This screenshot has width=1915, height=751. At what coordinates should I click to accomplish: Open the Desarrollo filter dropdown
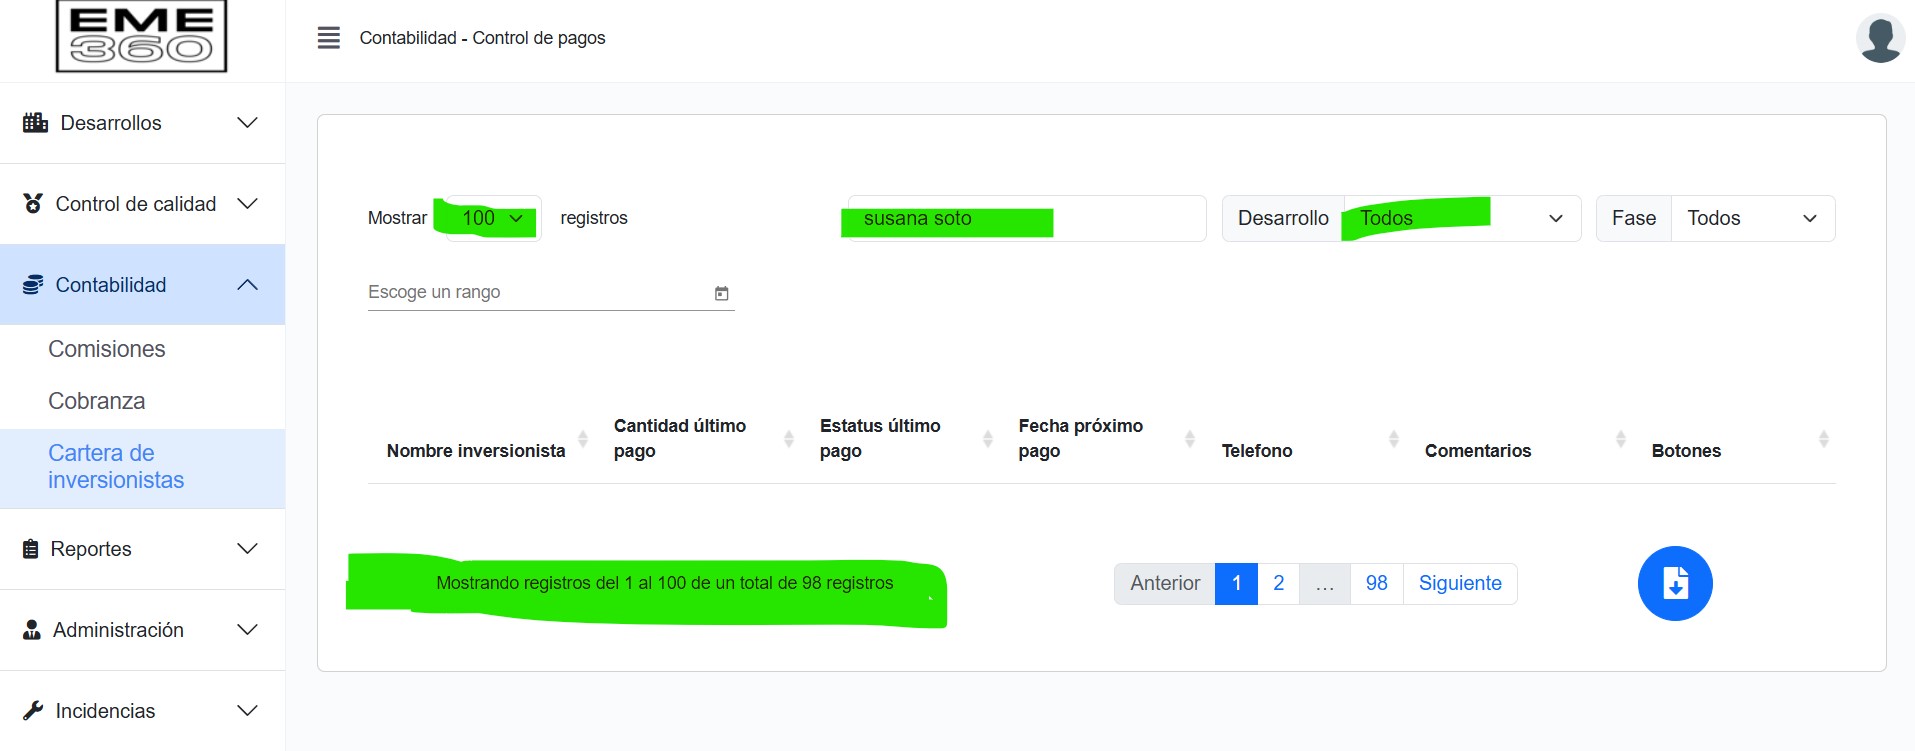(x=1460, y=218)
